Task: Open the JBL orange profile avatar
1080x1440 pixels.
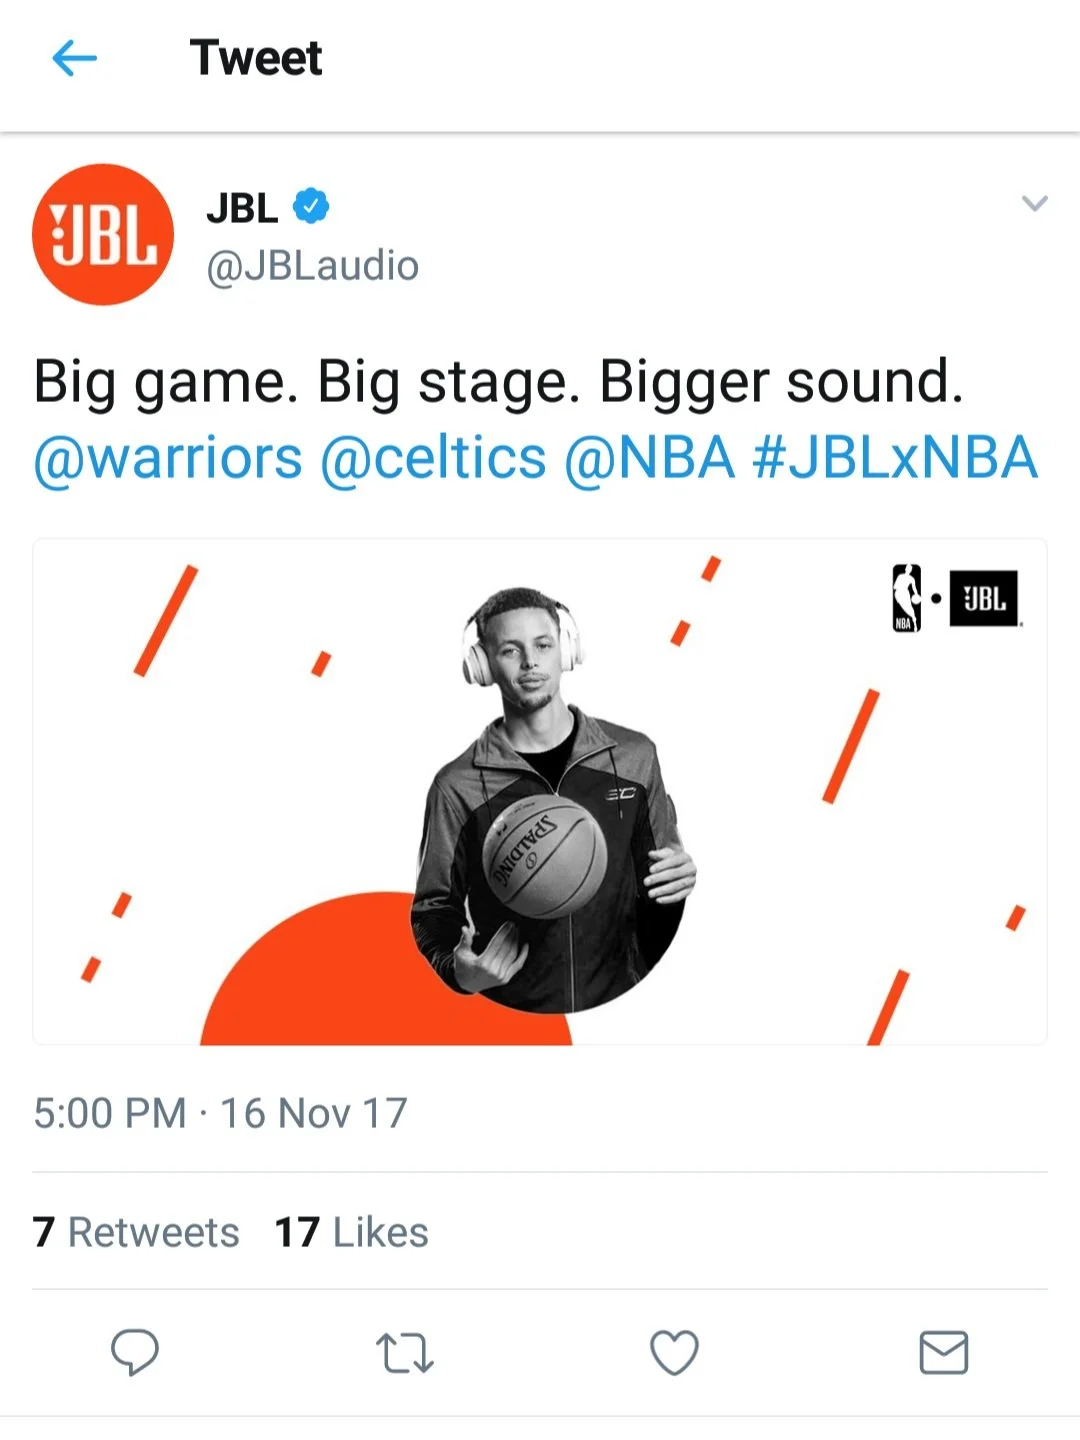Action: [x=103, y=235]
